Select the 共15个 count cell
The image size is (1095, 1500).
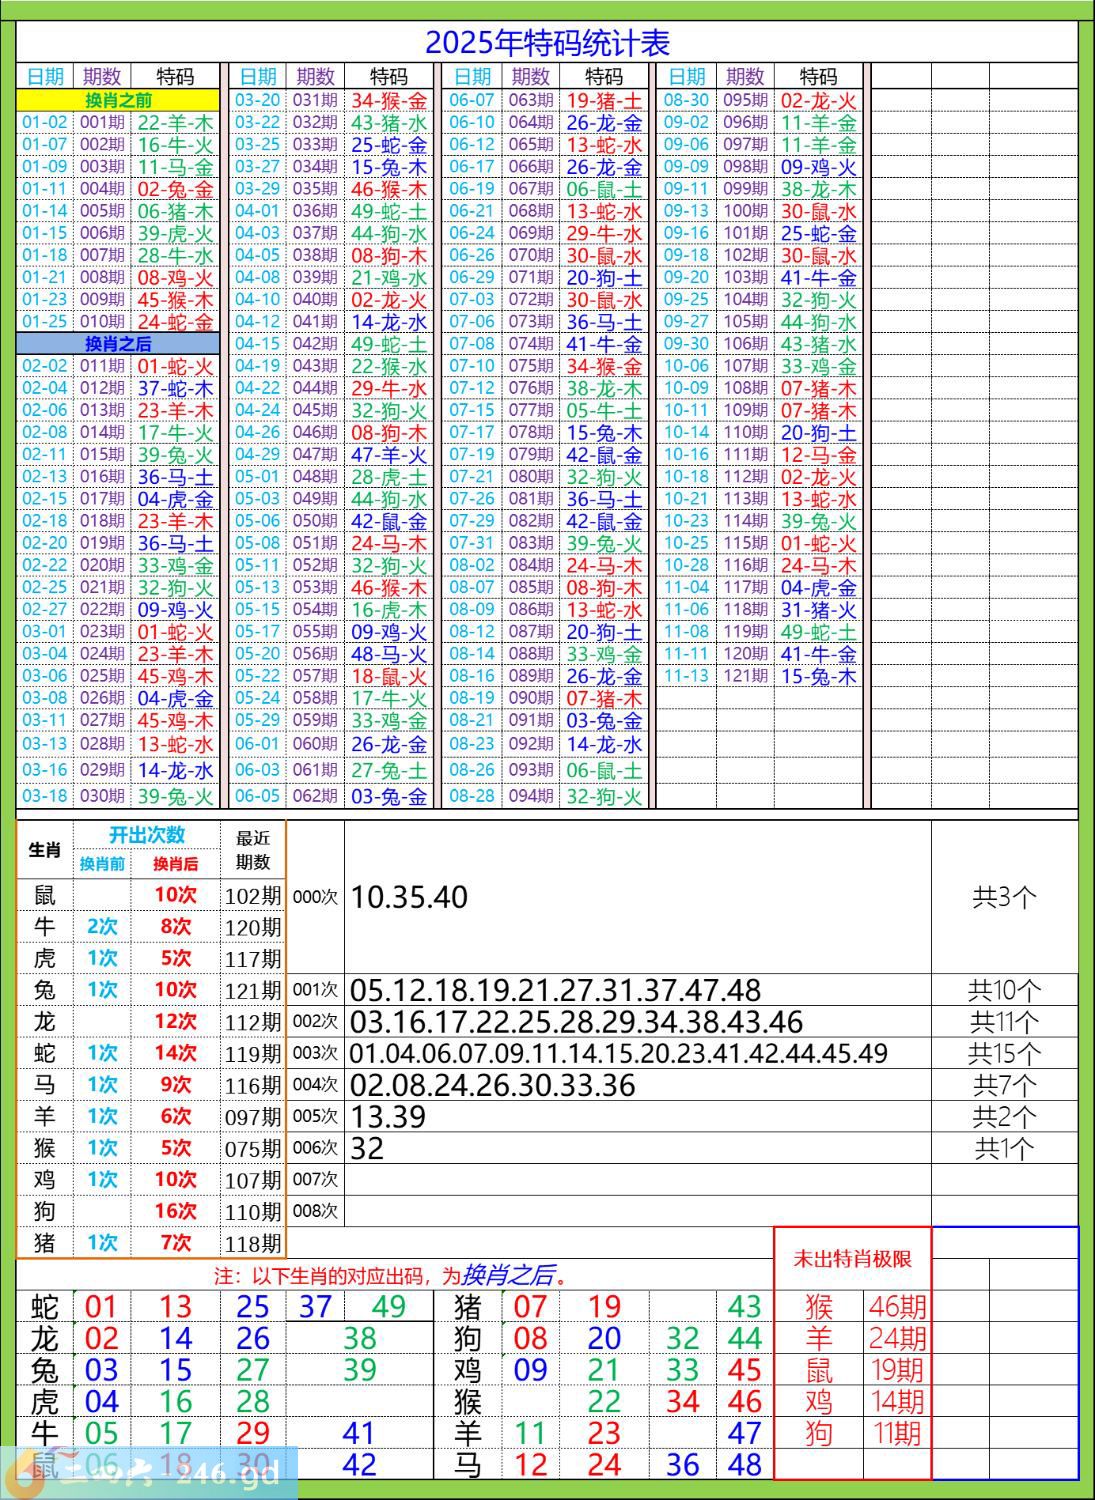1004,1053
